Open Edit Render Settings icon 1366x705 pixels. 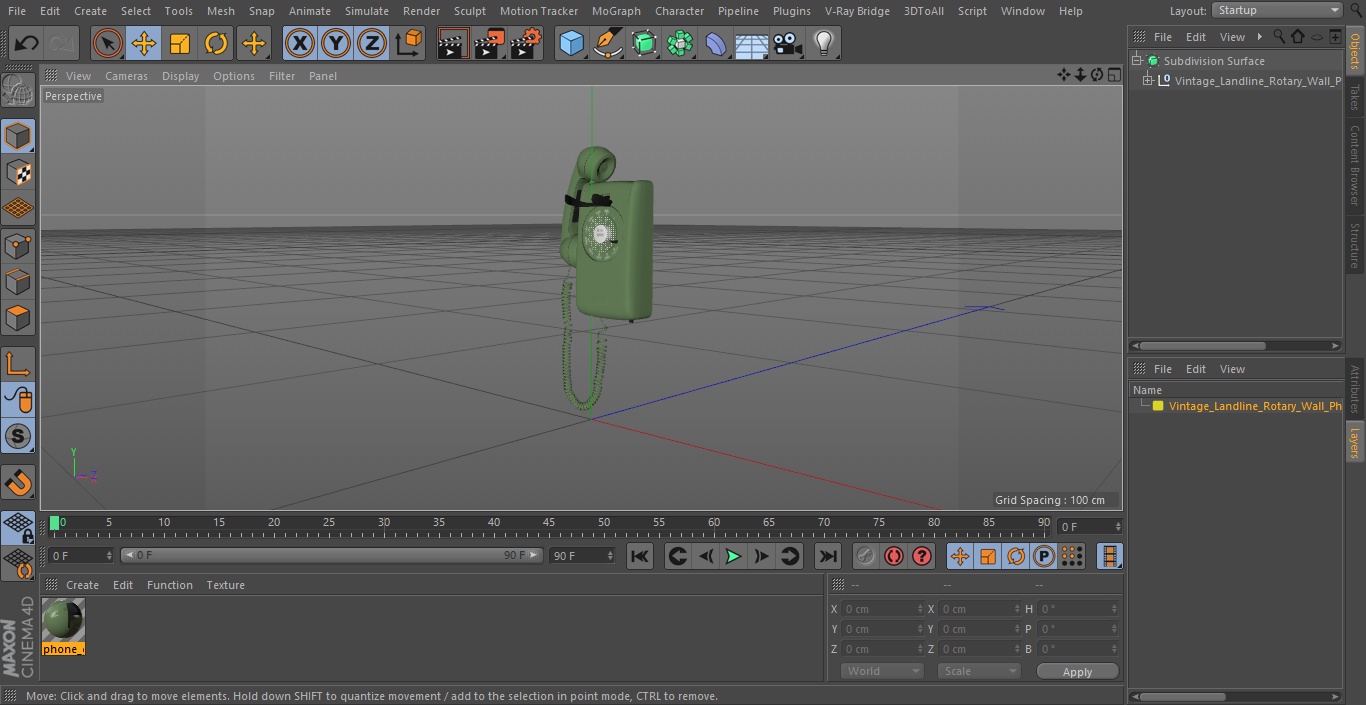(x=526, y=44)
